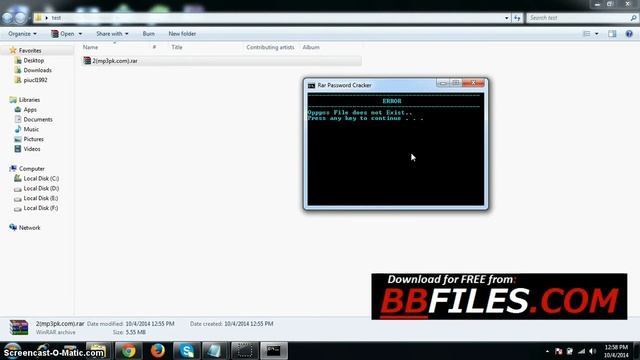
Task: Click the Date modified value in details pane
Action: coord(150,324)
